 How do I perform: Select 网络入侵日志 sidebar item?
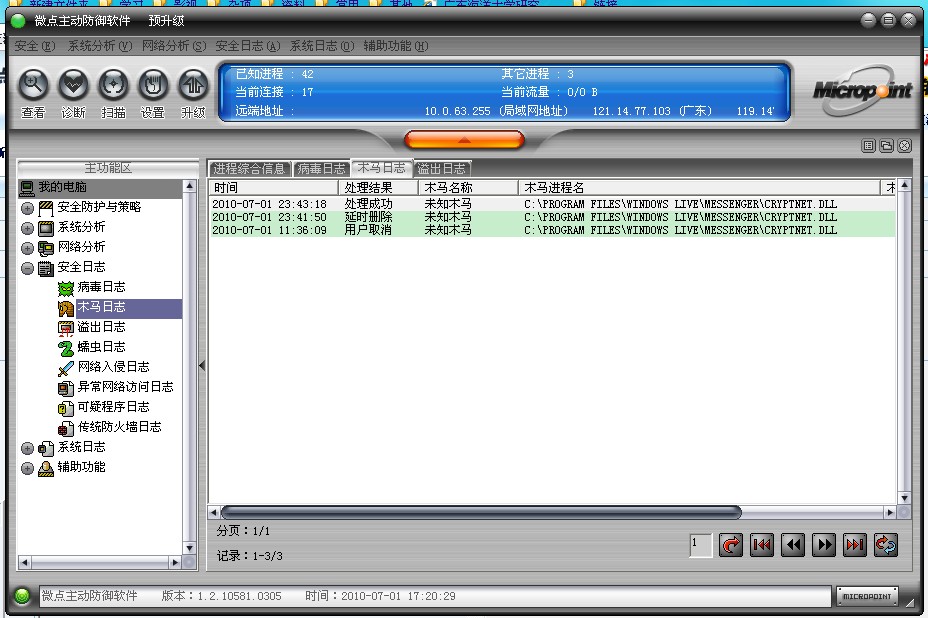(114, 367)
